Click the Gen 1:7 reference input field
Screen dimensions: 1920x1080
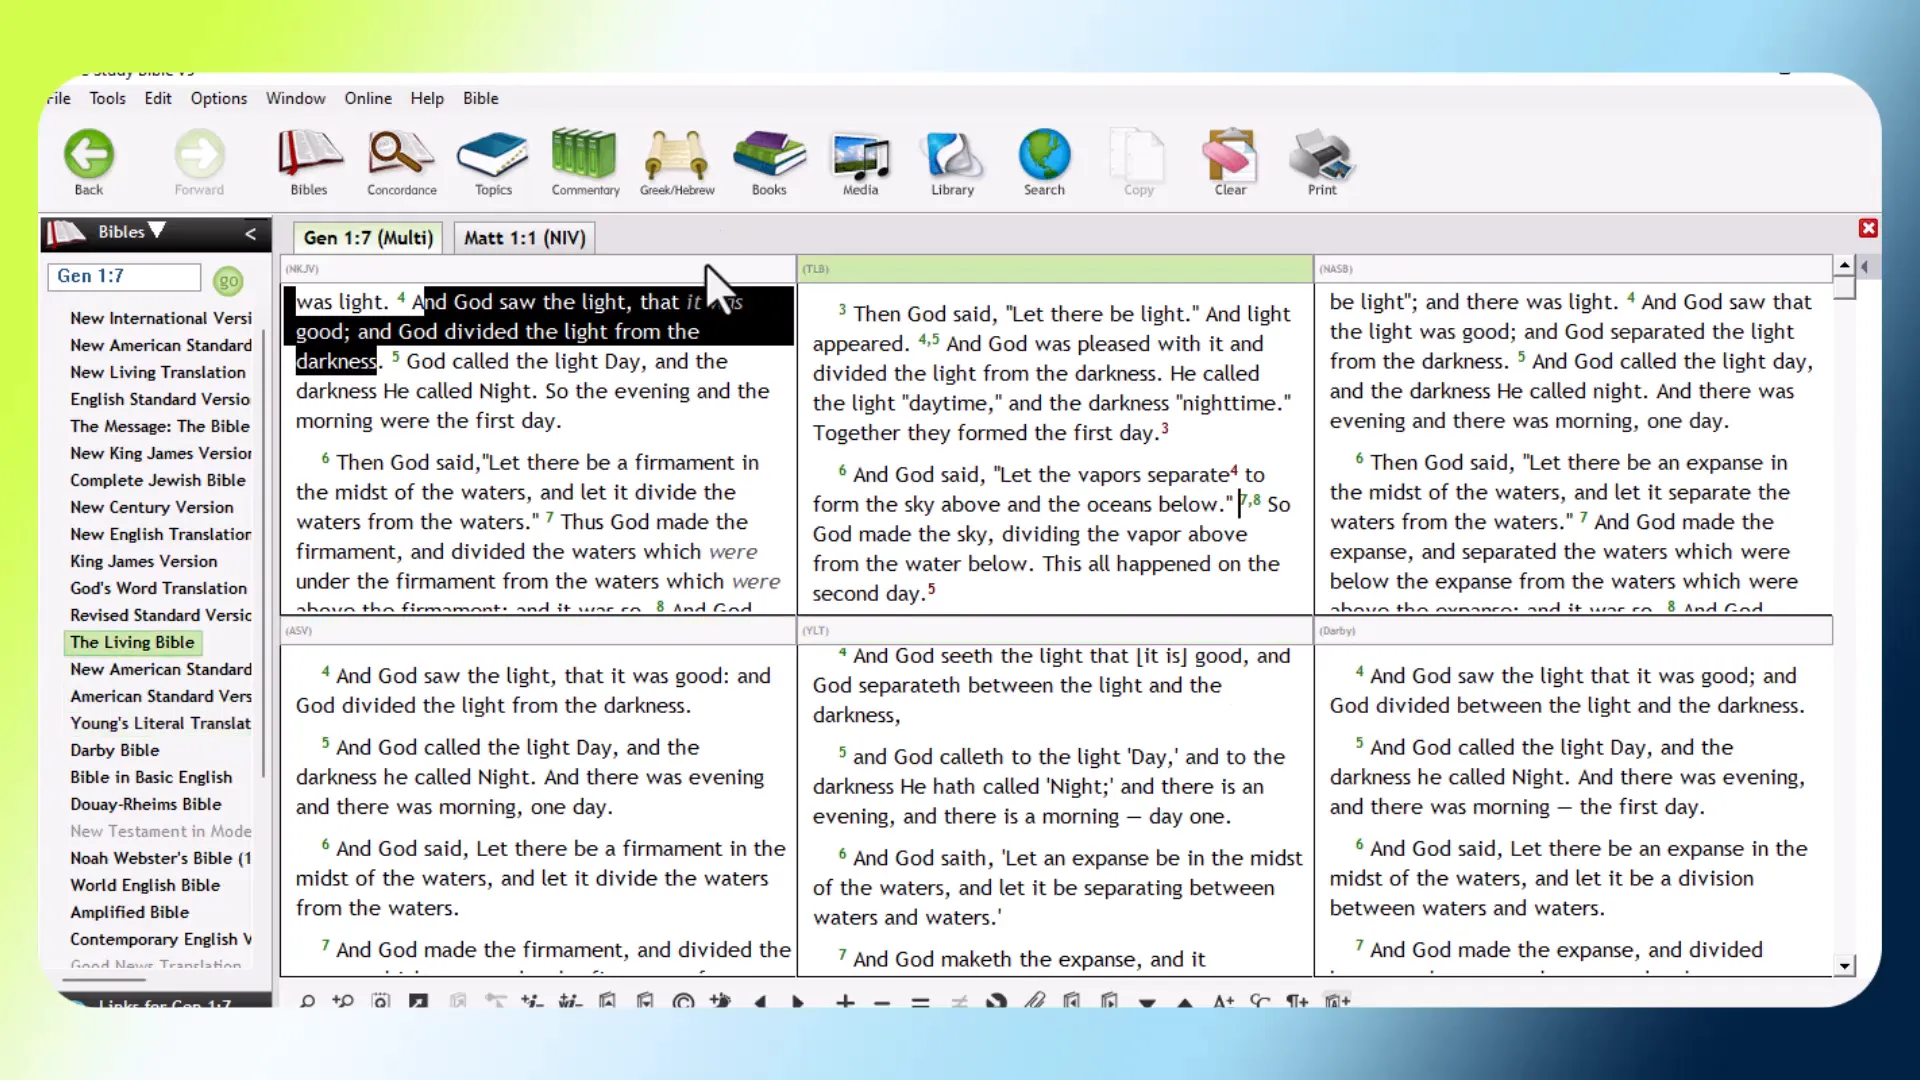pos(124,276)
